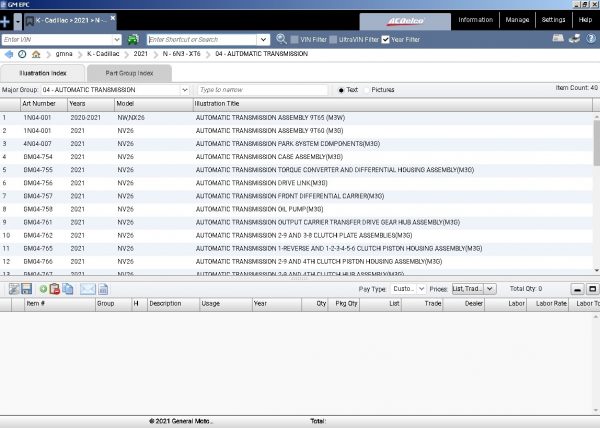
Task: Open the Help menu
Action: point(585,20)
